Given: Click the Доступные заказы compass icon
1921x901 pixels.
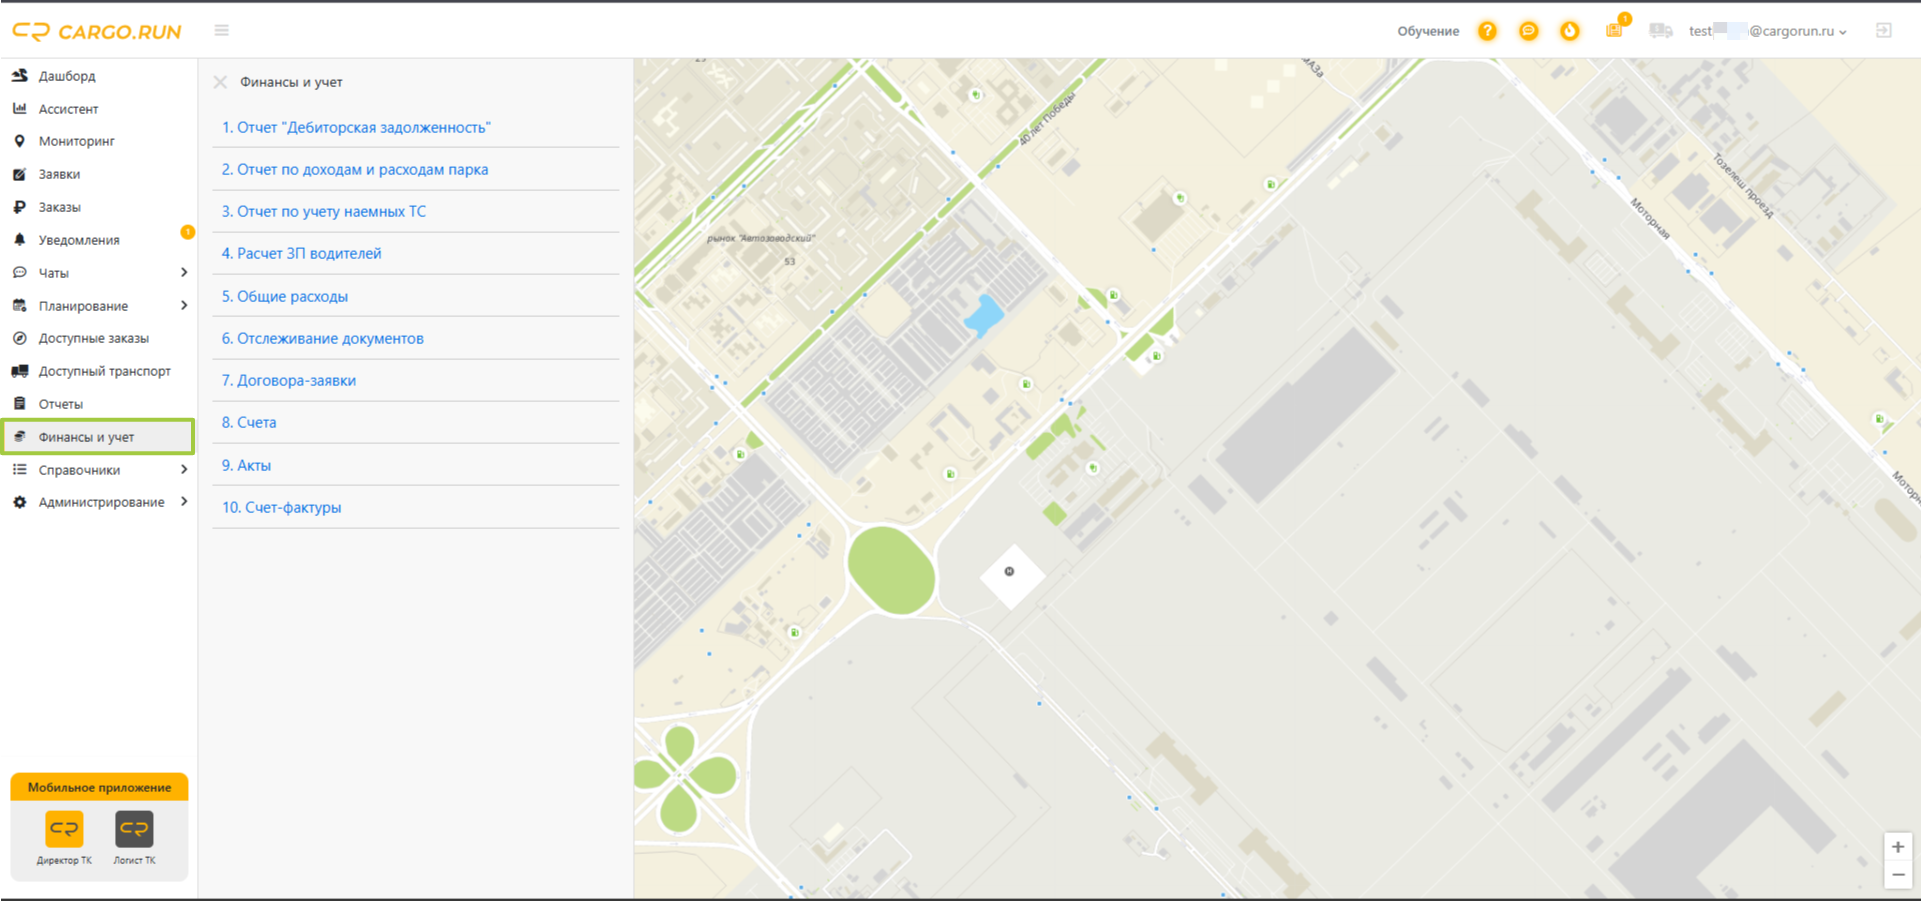Looking at the screenshot, I should (19, 338).
